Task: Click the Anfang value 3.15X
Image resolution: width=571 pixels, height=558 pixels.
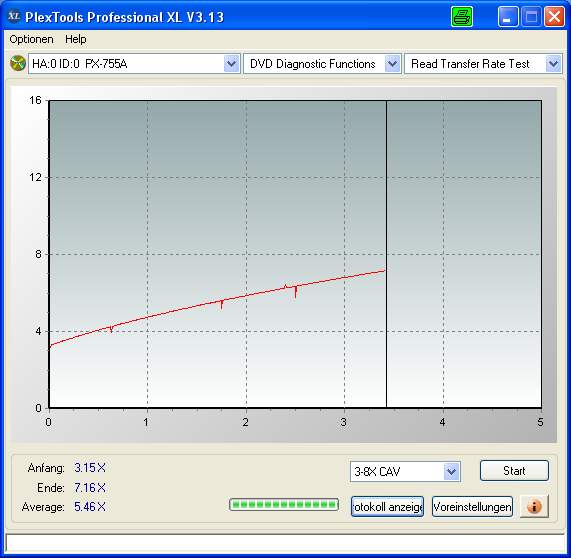Action: click(90, 468)
